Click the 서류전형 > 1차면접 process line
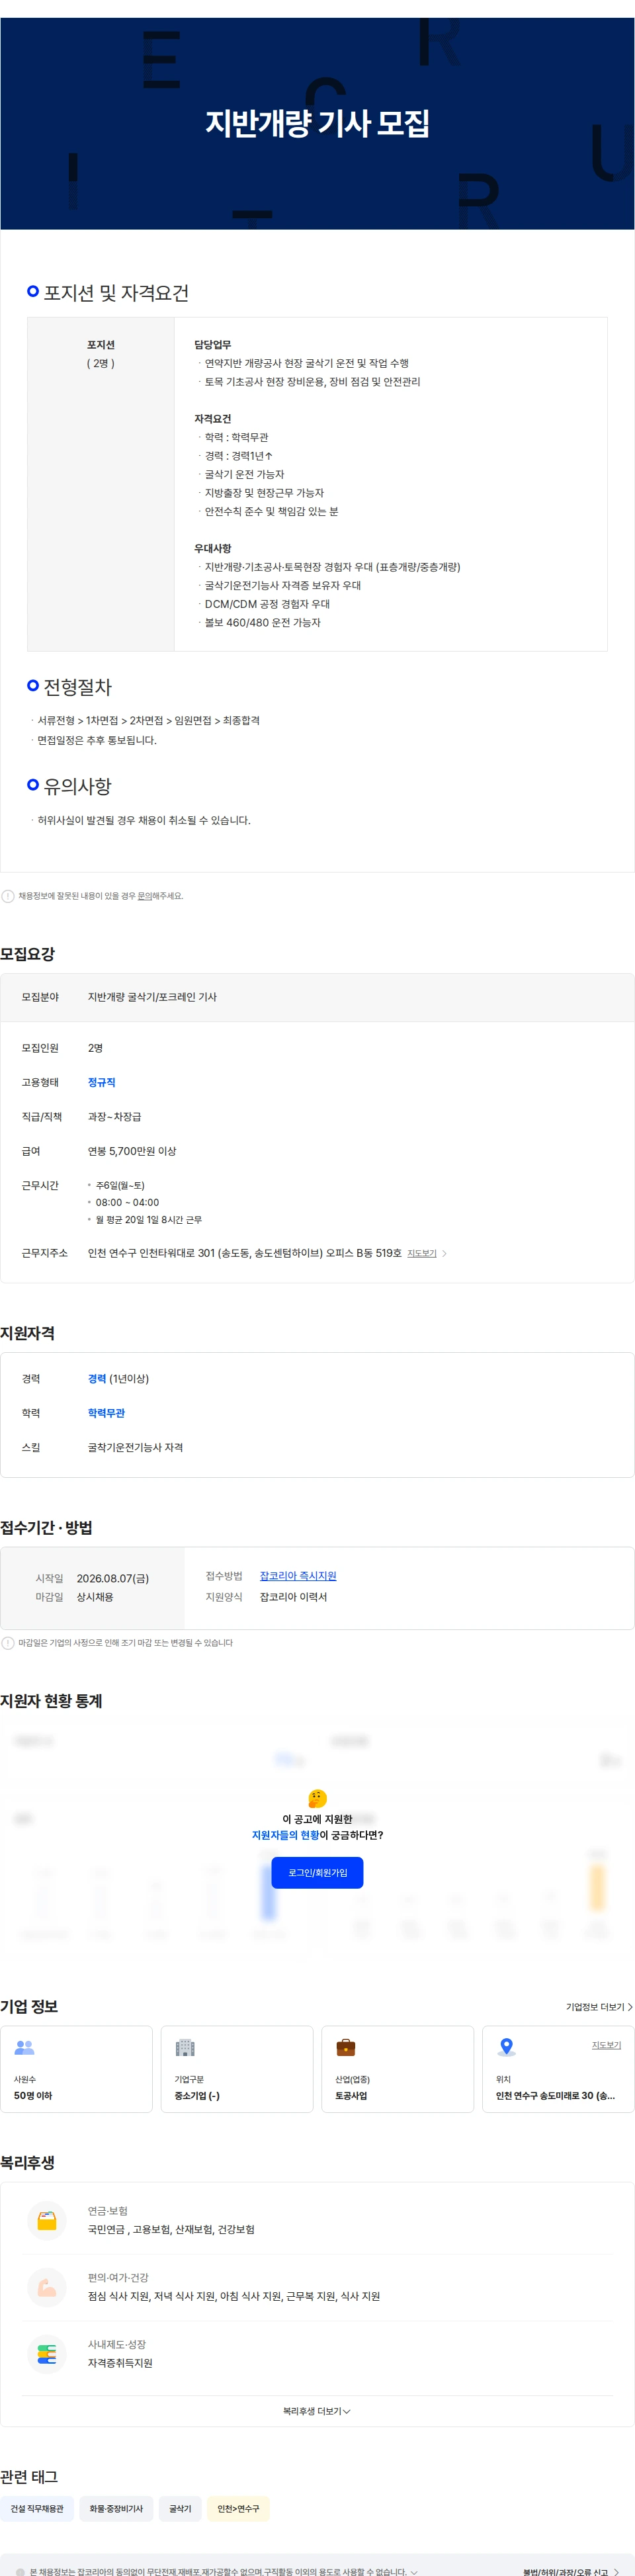This screenshot has height=2576, width=635. click(148, 720)
